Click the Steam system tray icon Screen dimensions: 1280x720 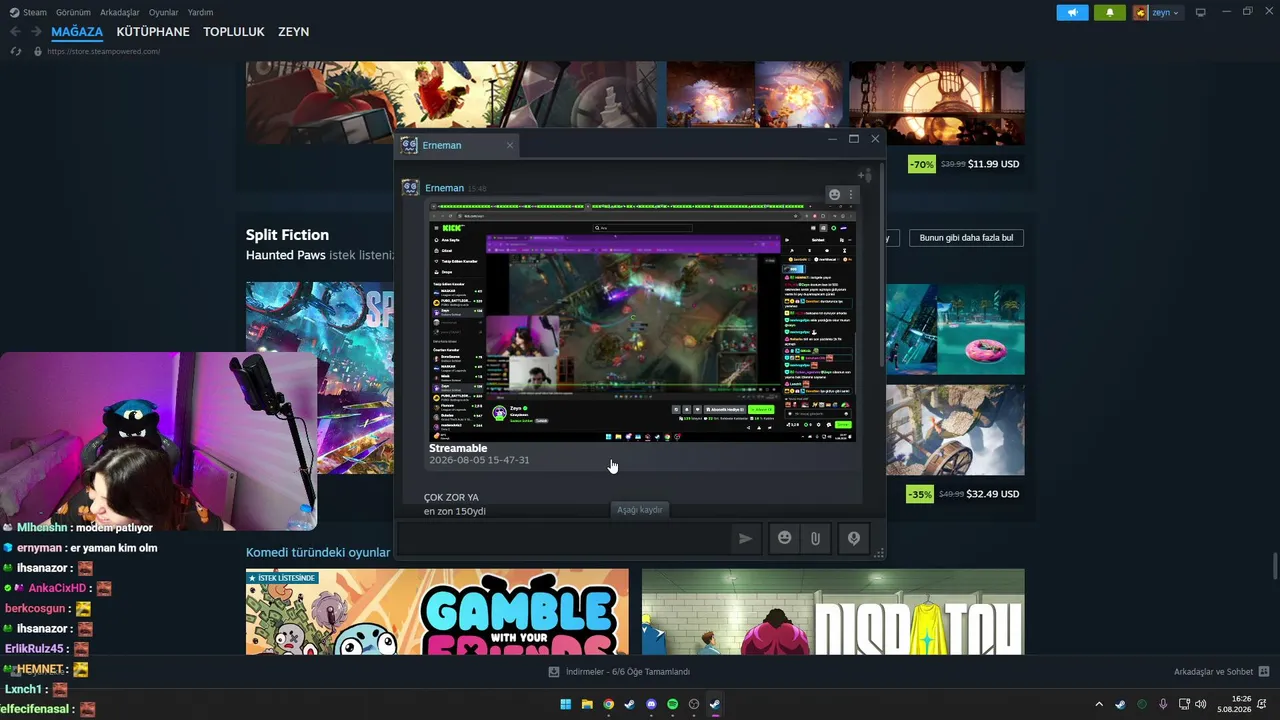tap(1120, 704)
